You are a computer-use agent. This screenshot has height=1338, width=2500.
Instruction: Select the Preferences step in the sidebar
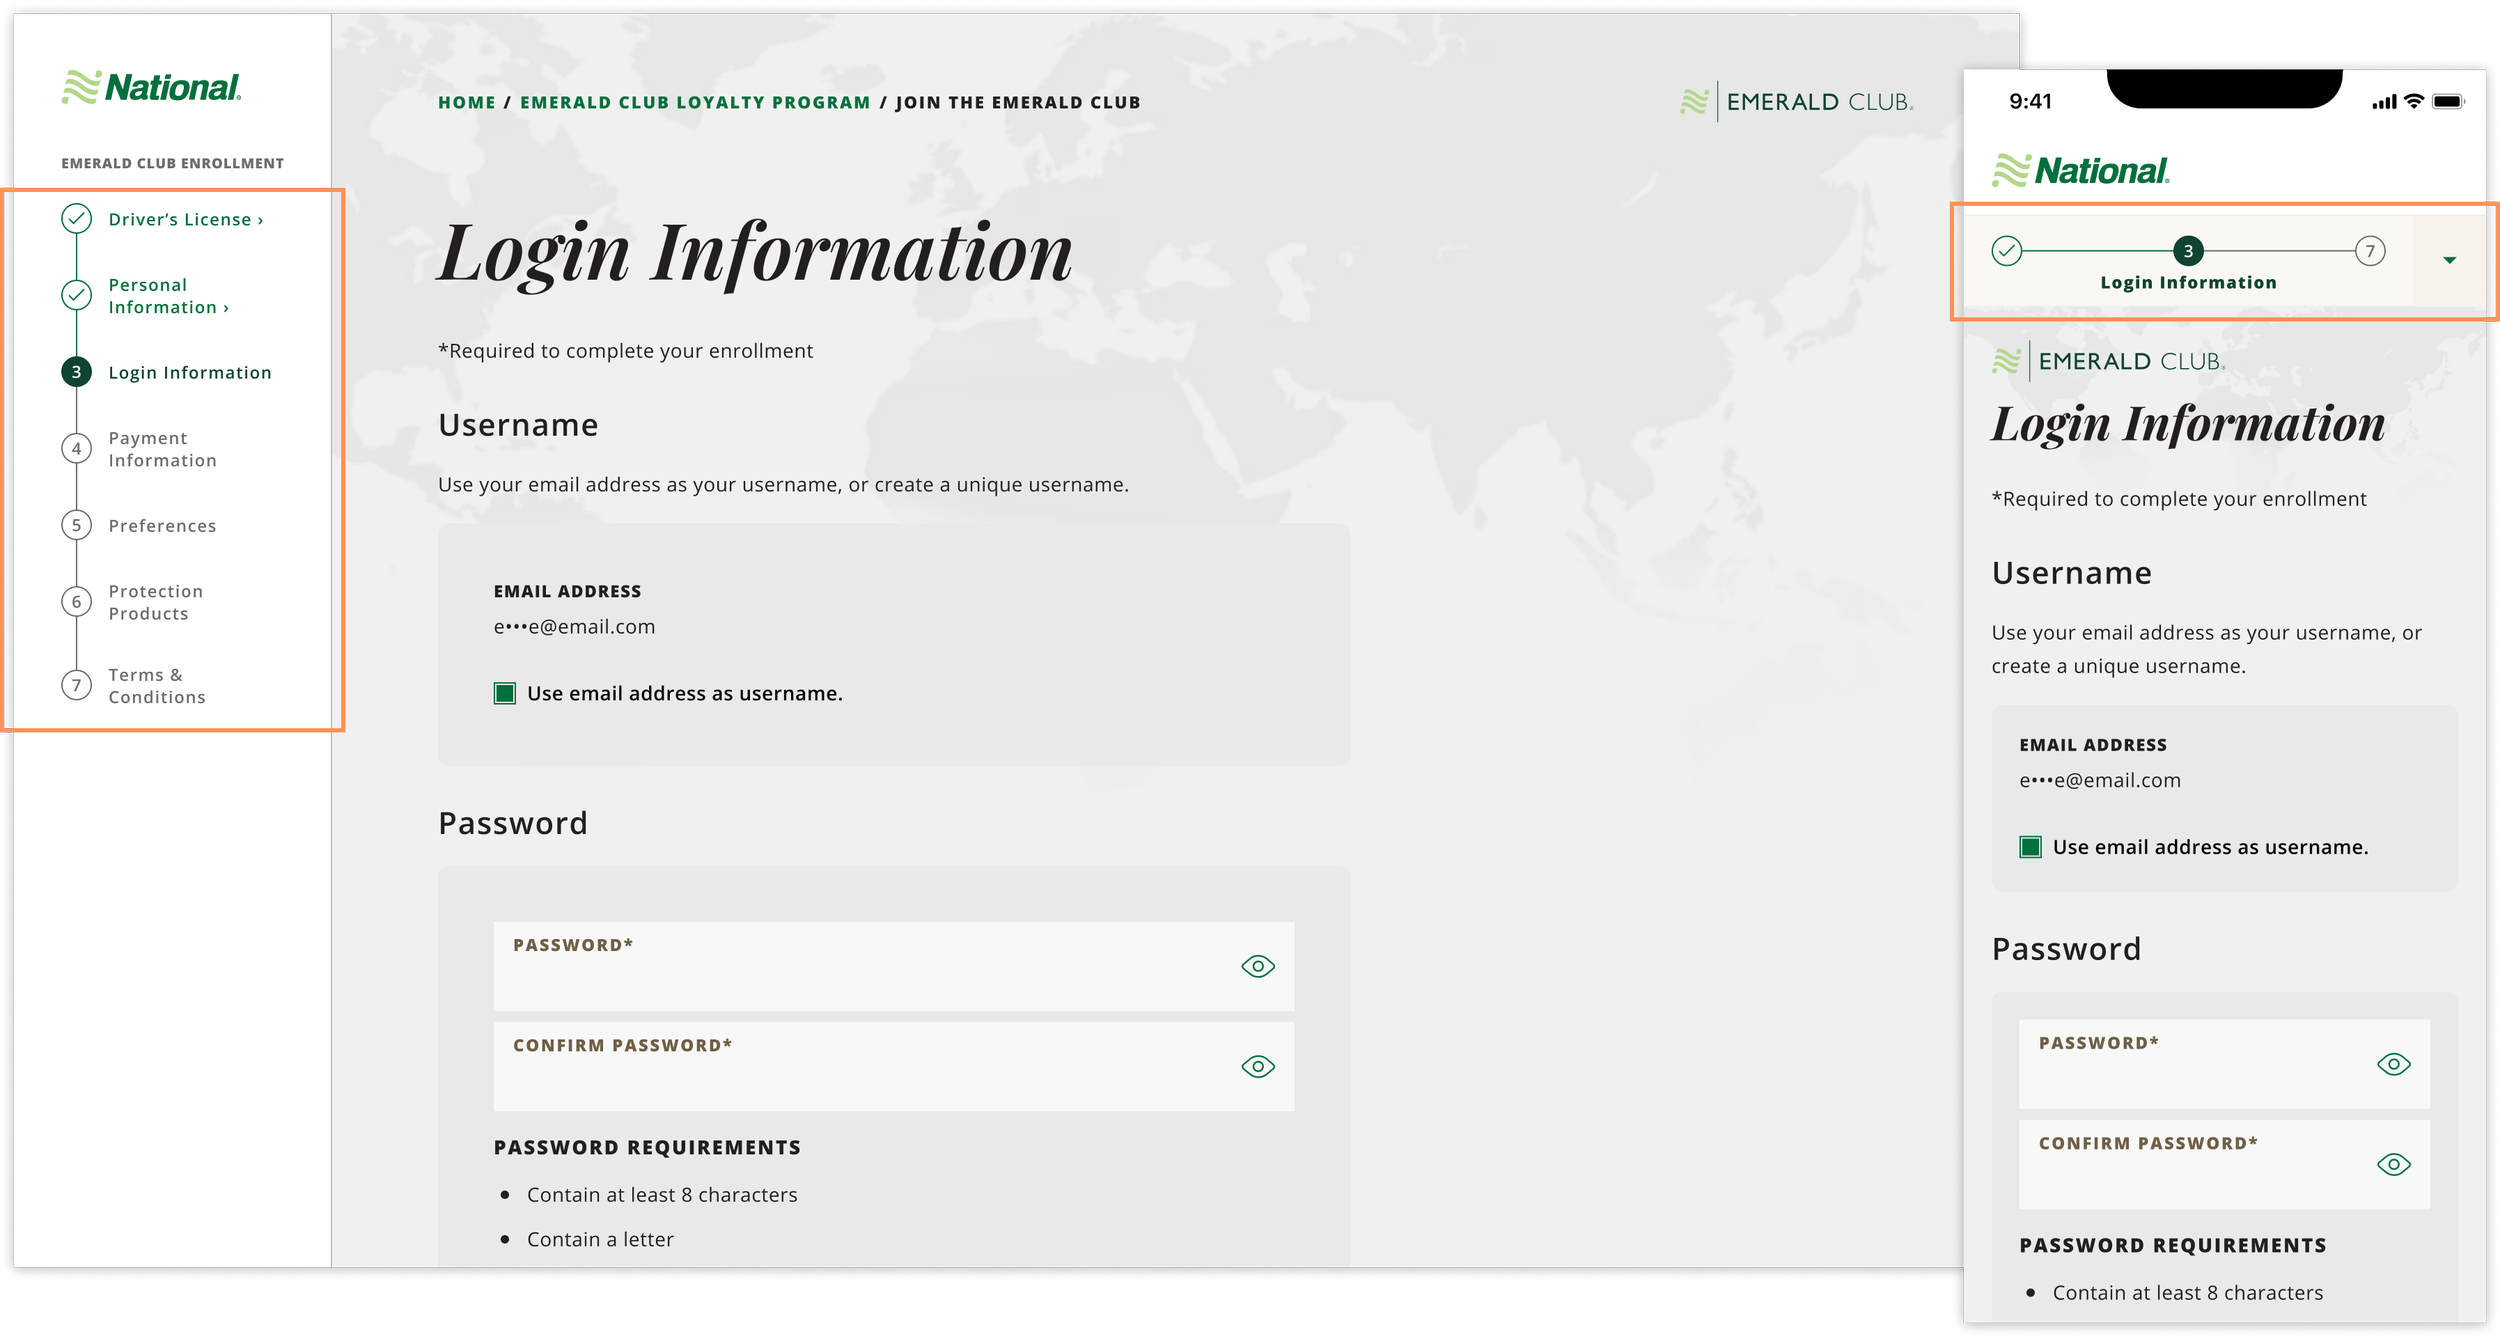click(x=162, y=526)
